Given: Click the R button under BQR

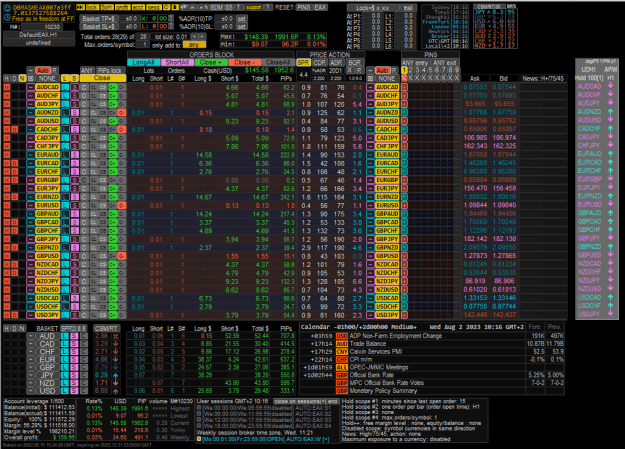Looking at the screenshot, I should point(359,70).
